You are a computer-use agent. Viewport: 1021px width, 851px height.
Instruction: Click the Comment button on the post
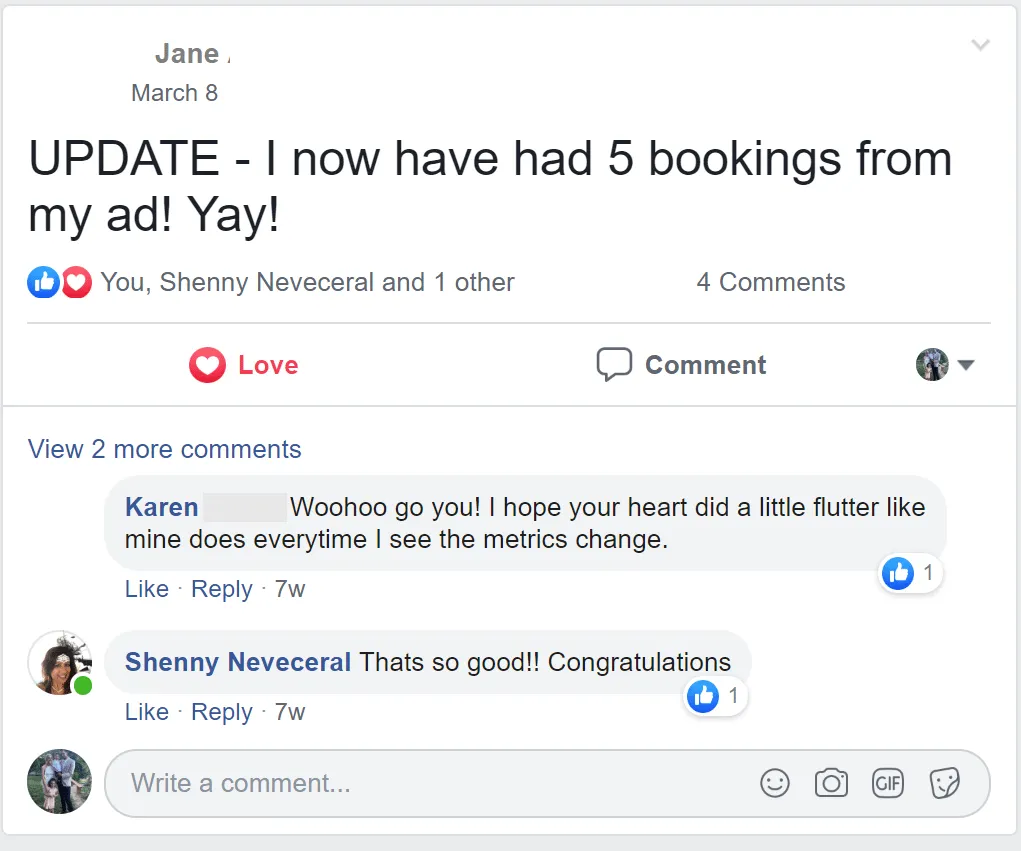(x=682, y=365)
